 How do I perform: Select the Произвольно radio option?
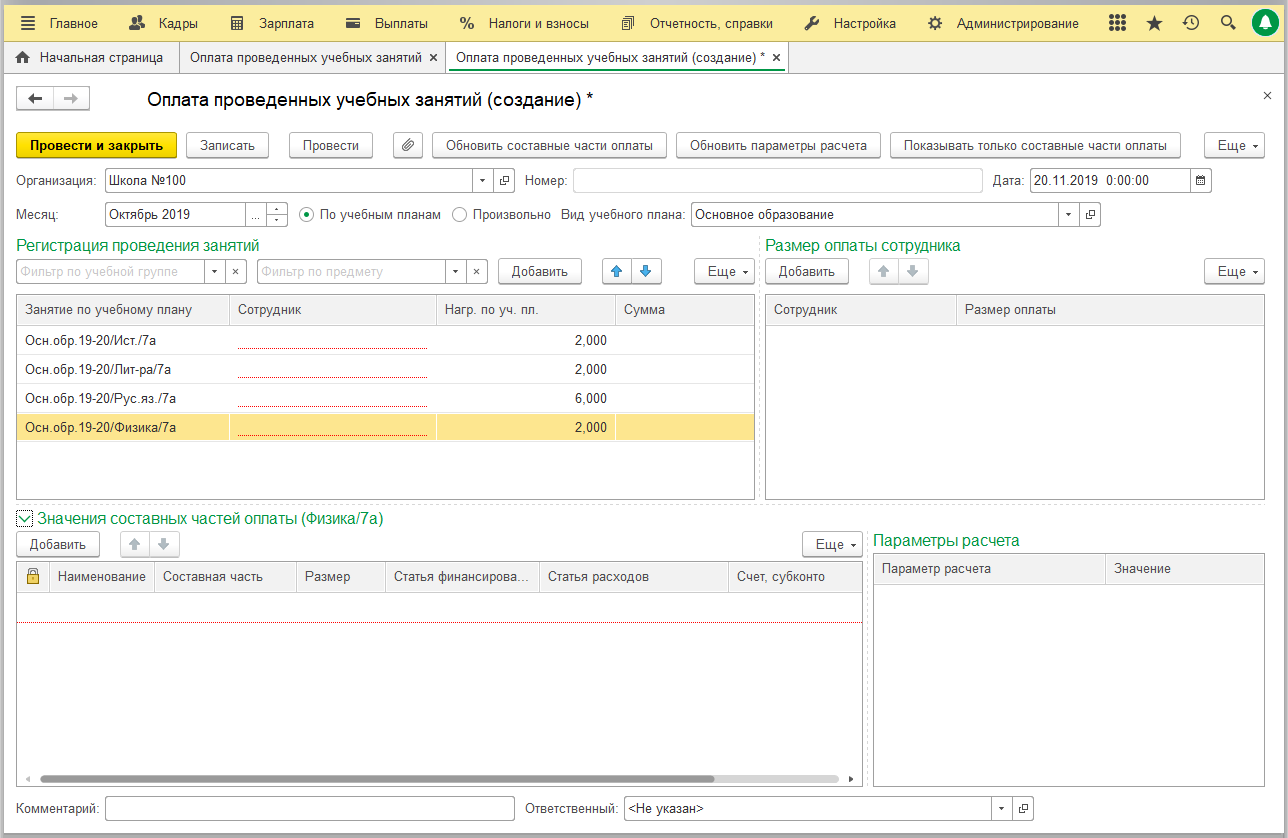pyautogui.click(x=459, y=214)
